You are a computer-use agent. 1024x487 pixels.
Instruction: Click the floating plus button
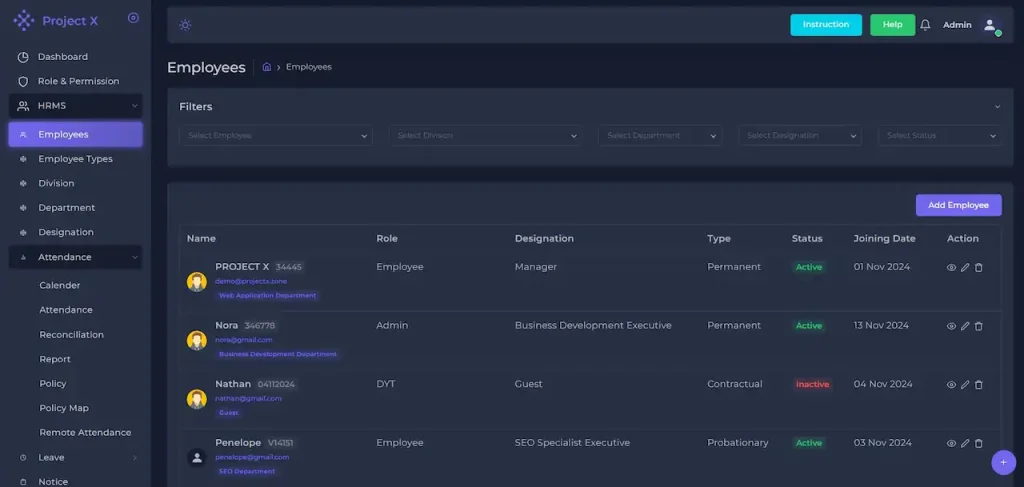coord(1003,463)
